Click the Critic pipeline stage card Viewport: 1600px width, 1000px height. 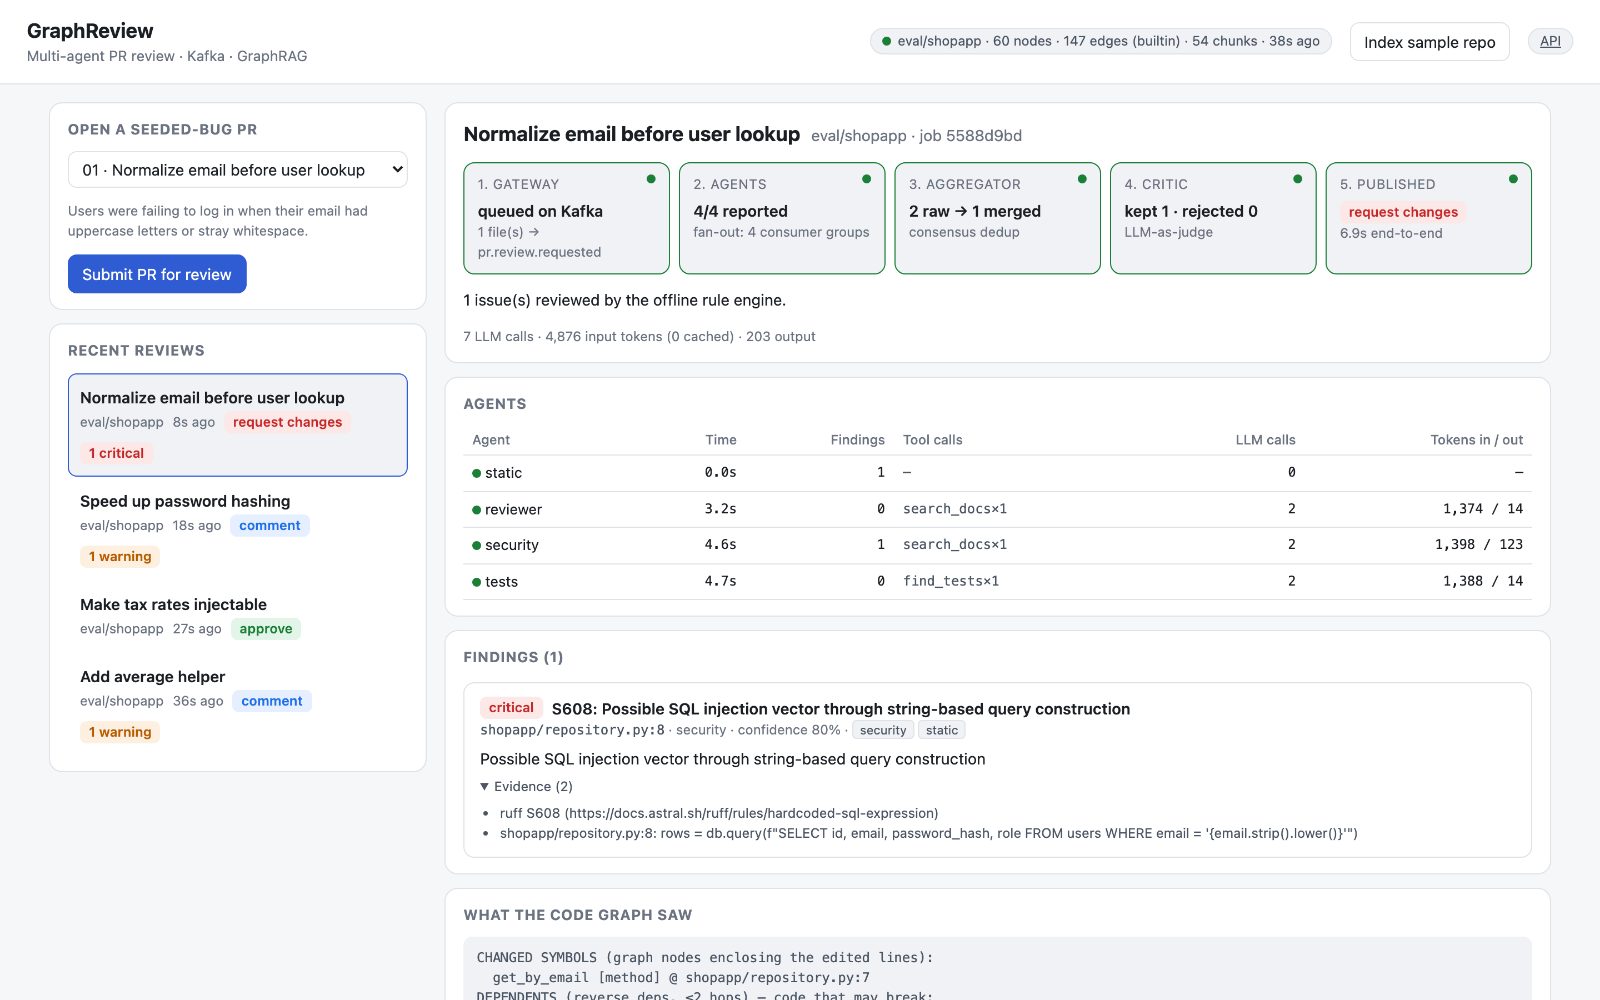click(x=1213, y=218)
